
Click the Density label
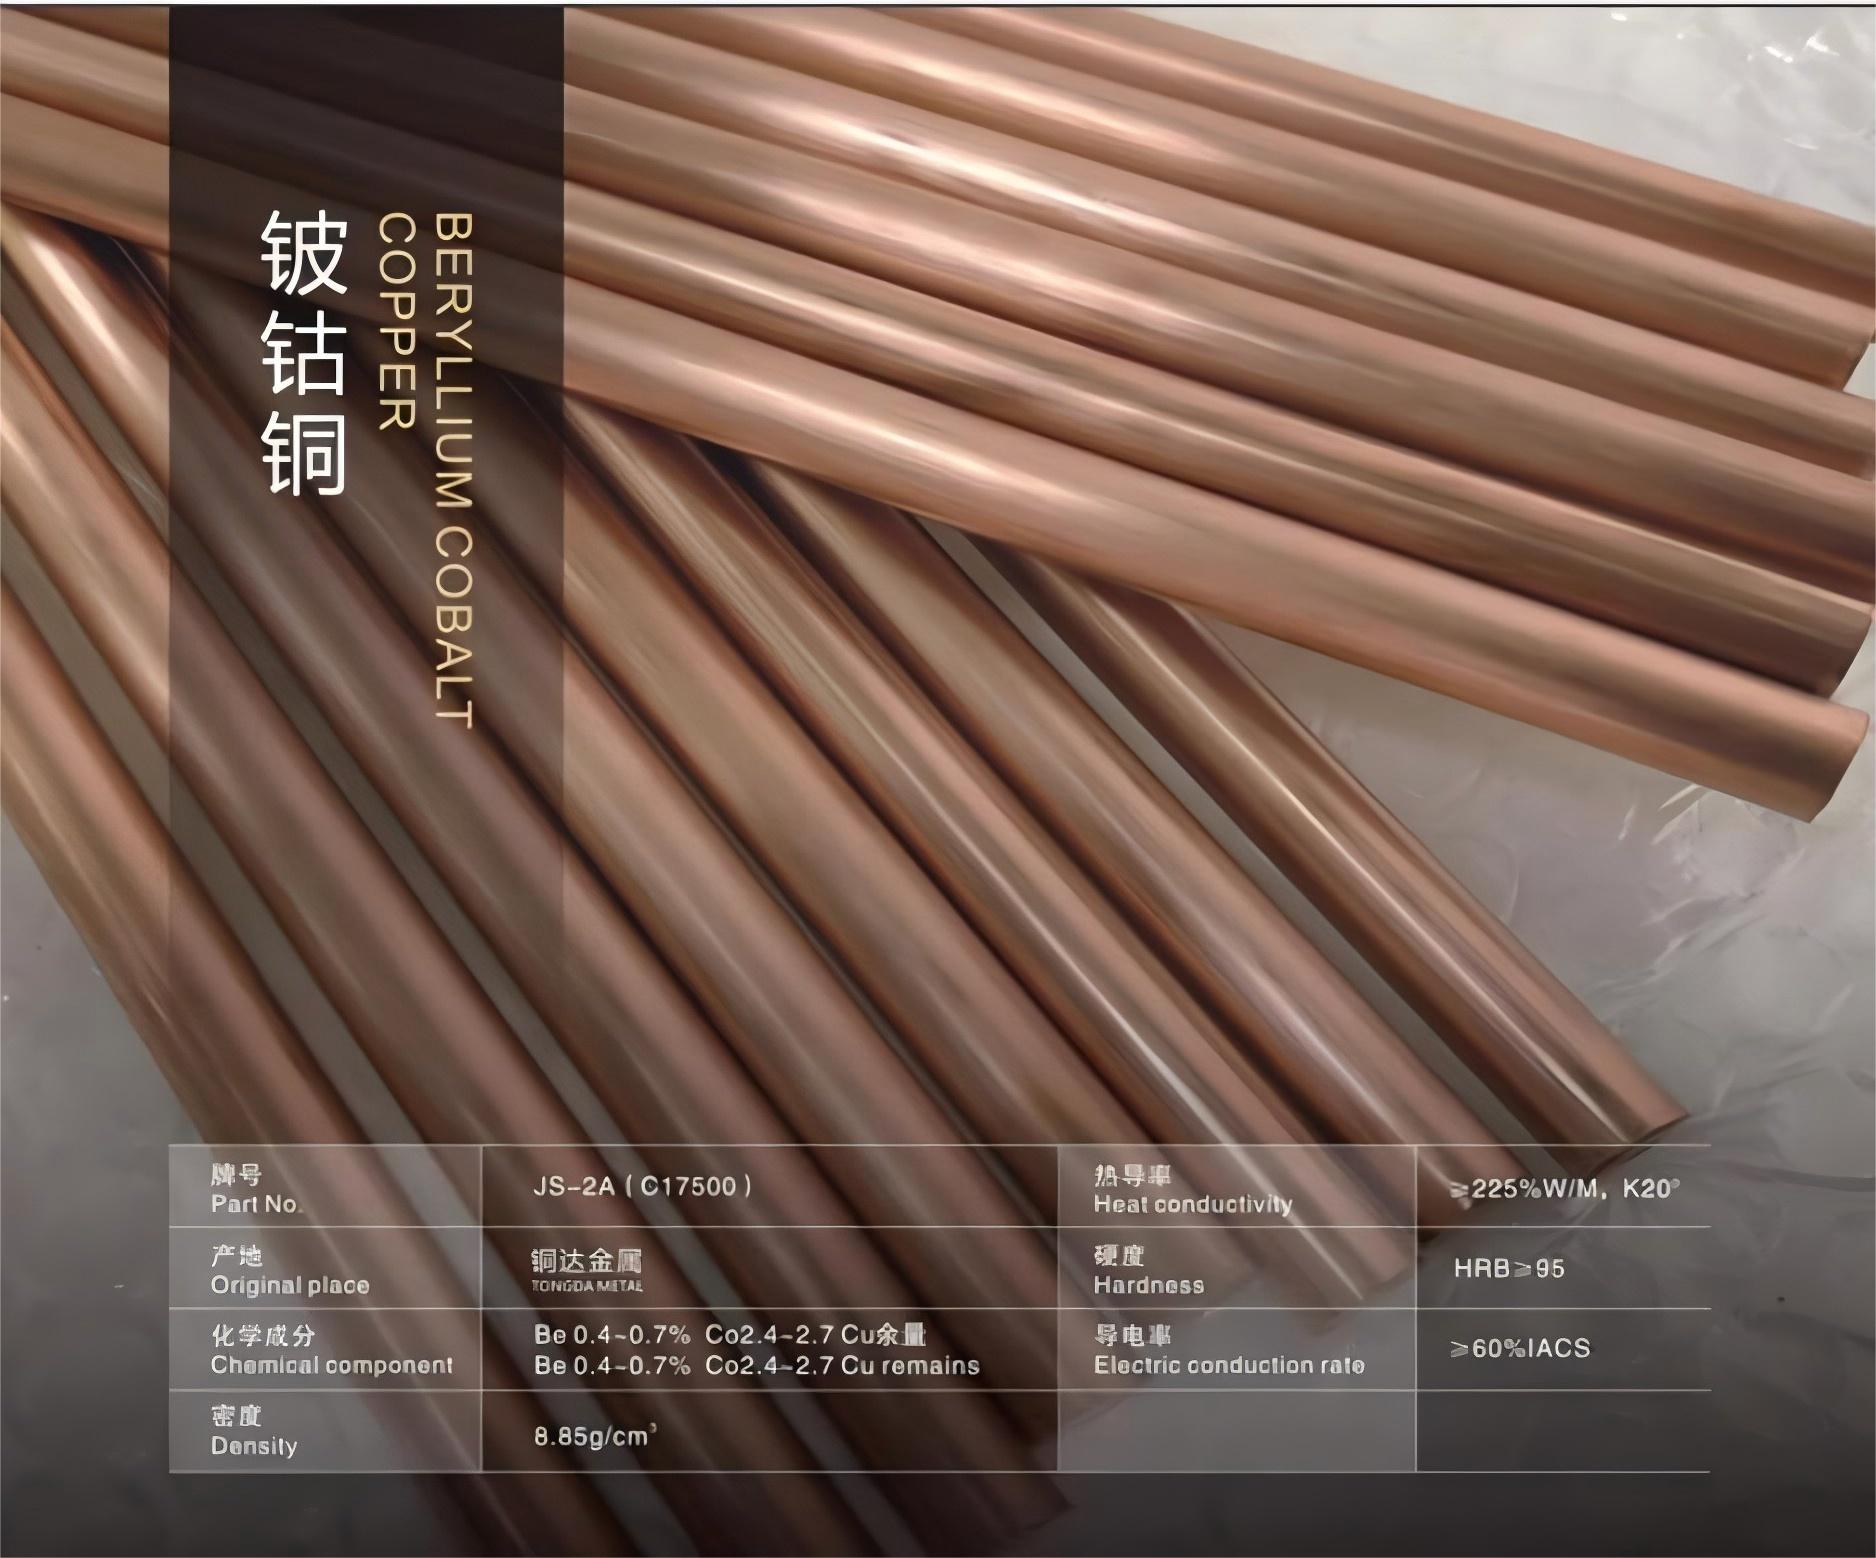point(253,1446)
